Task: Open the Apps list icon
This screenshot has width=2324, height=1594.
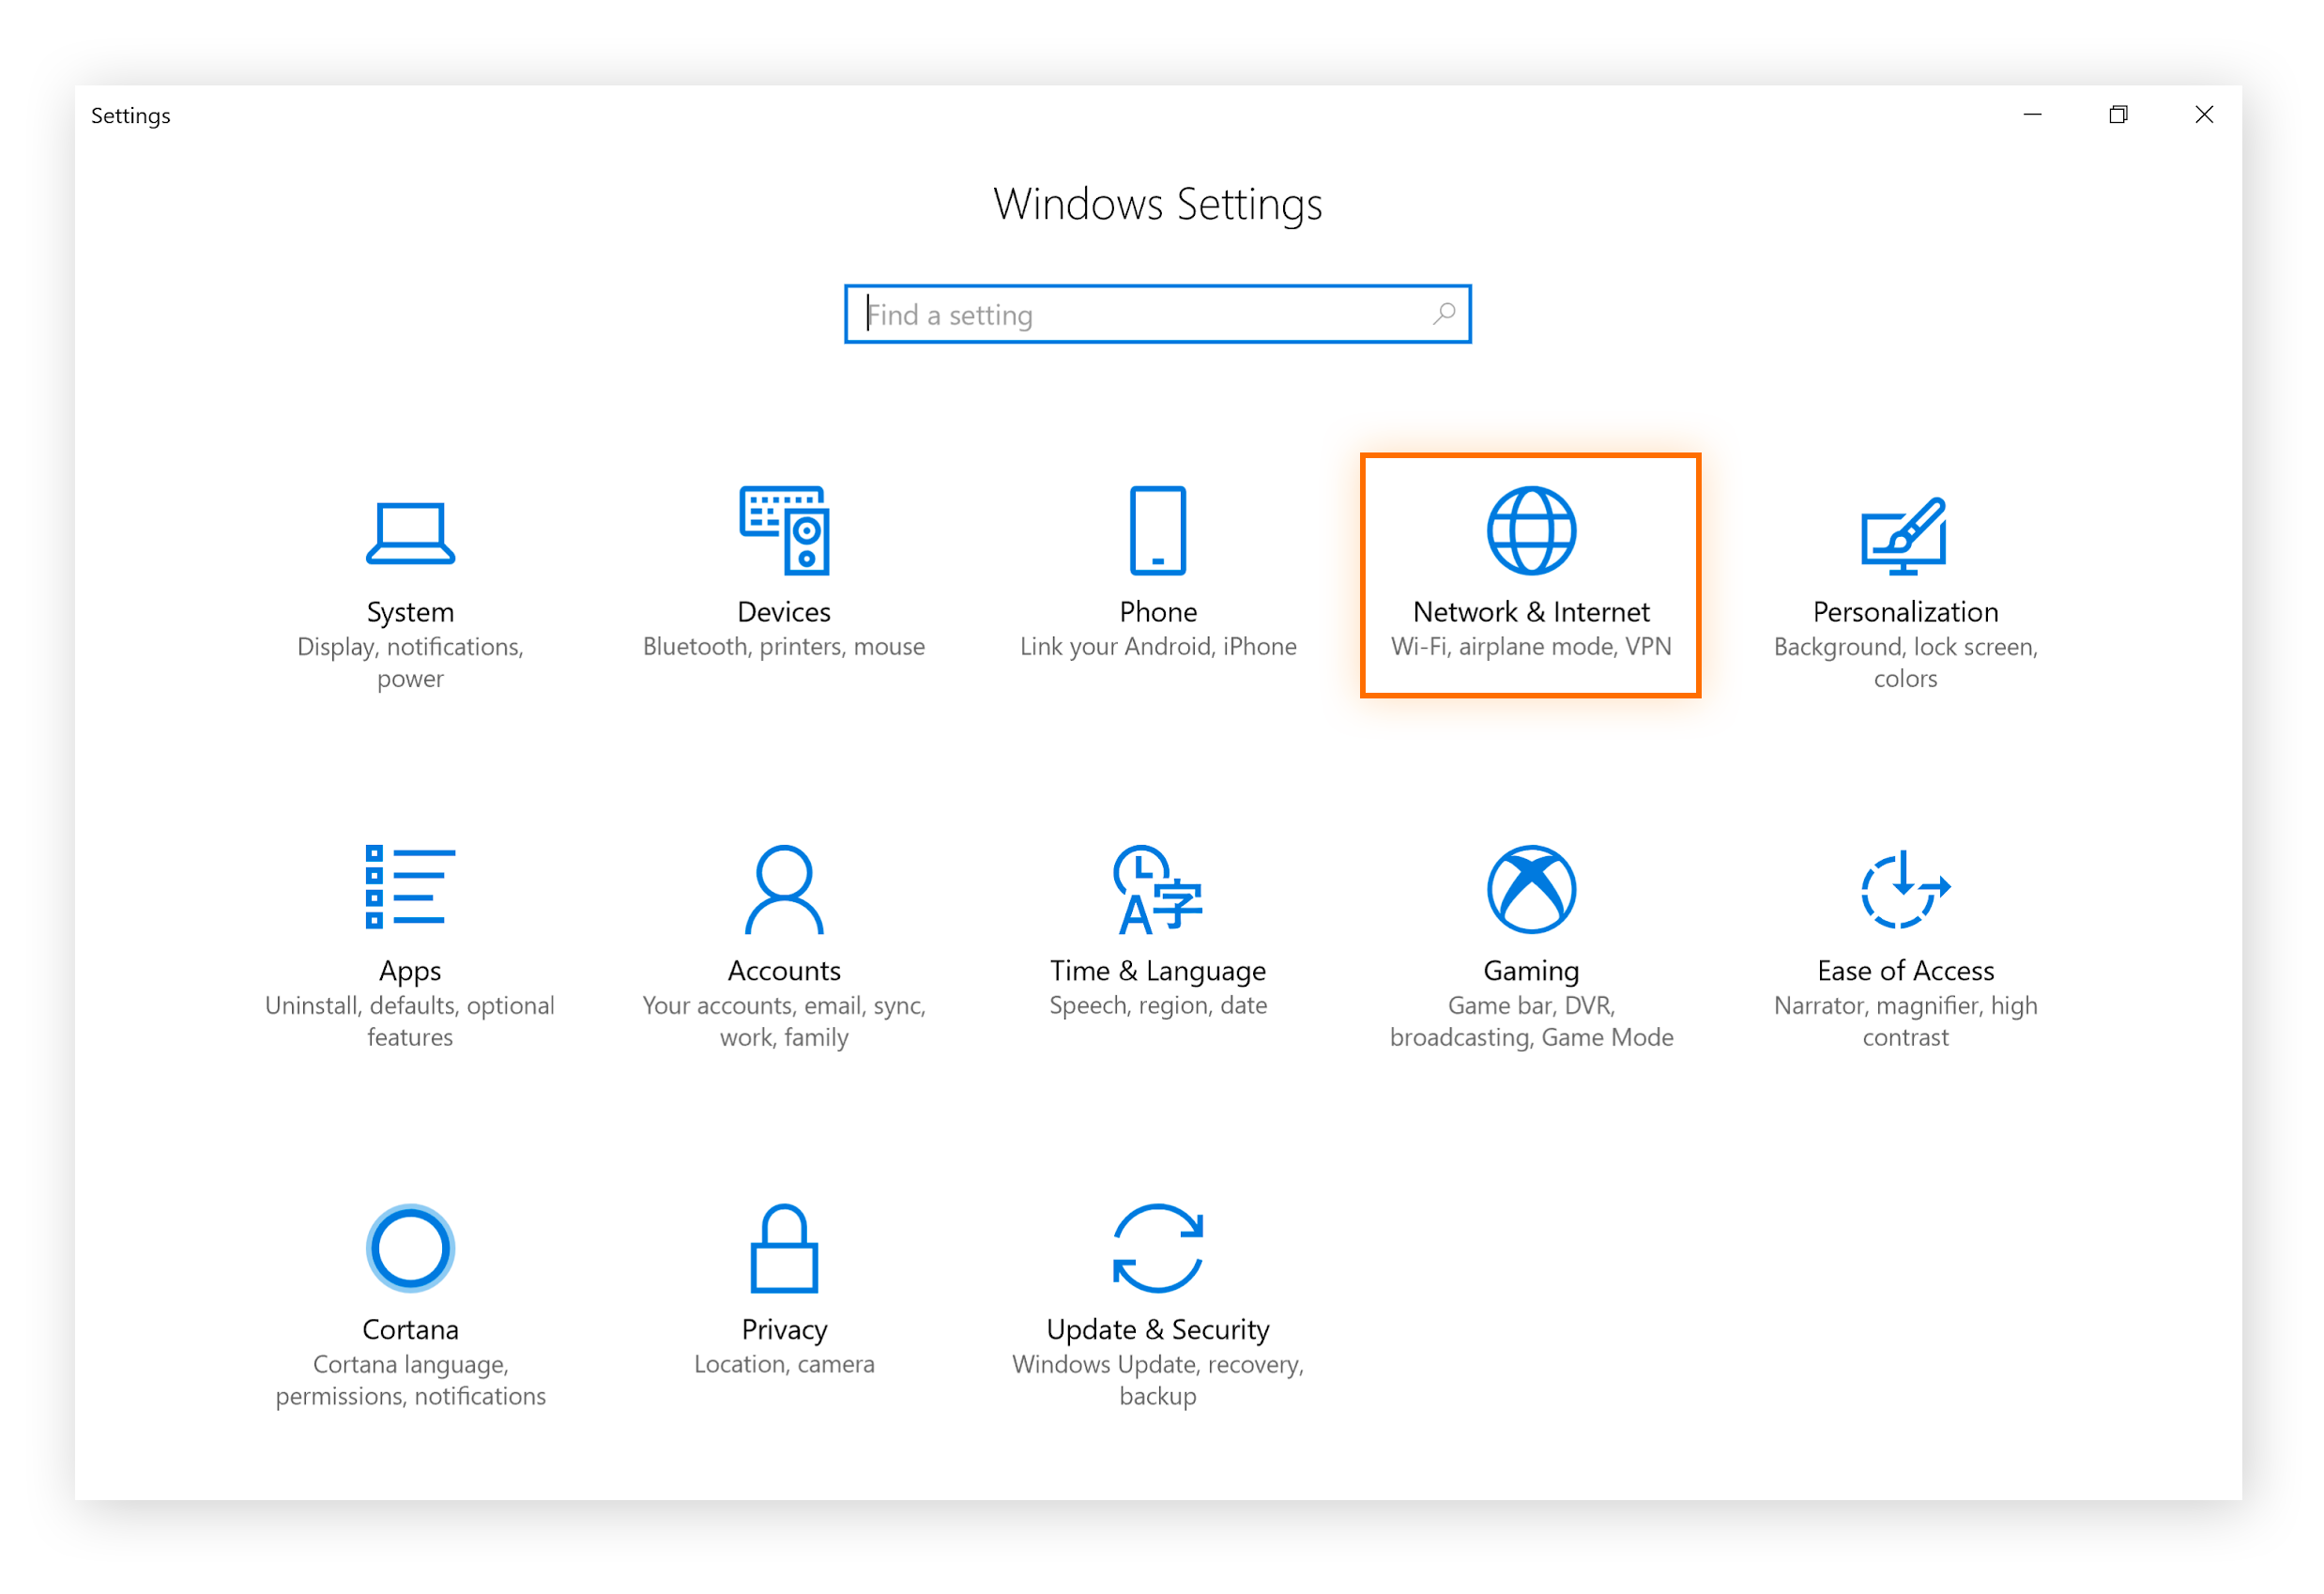Action: coord(410,888)
